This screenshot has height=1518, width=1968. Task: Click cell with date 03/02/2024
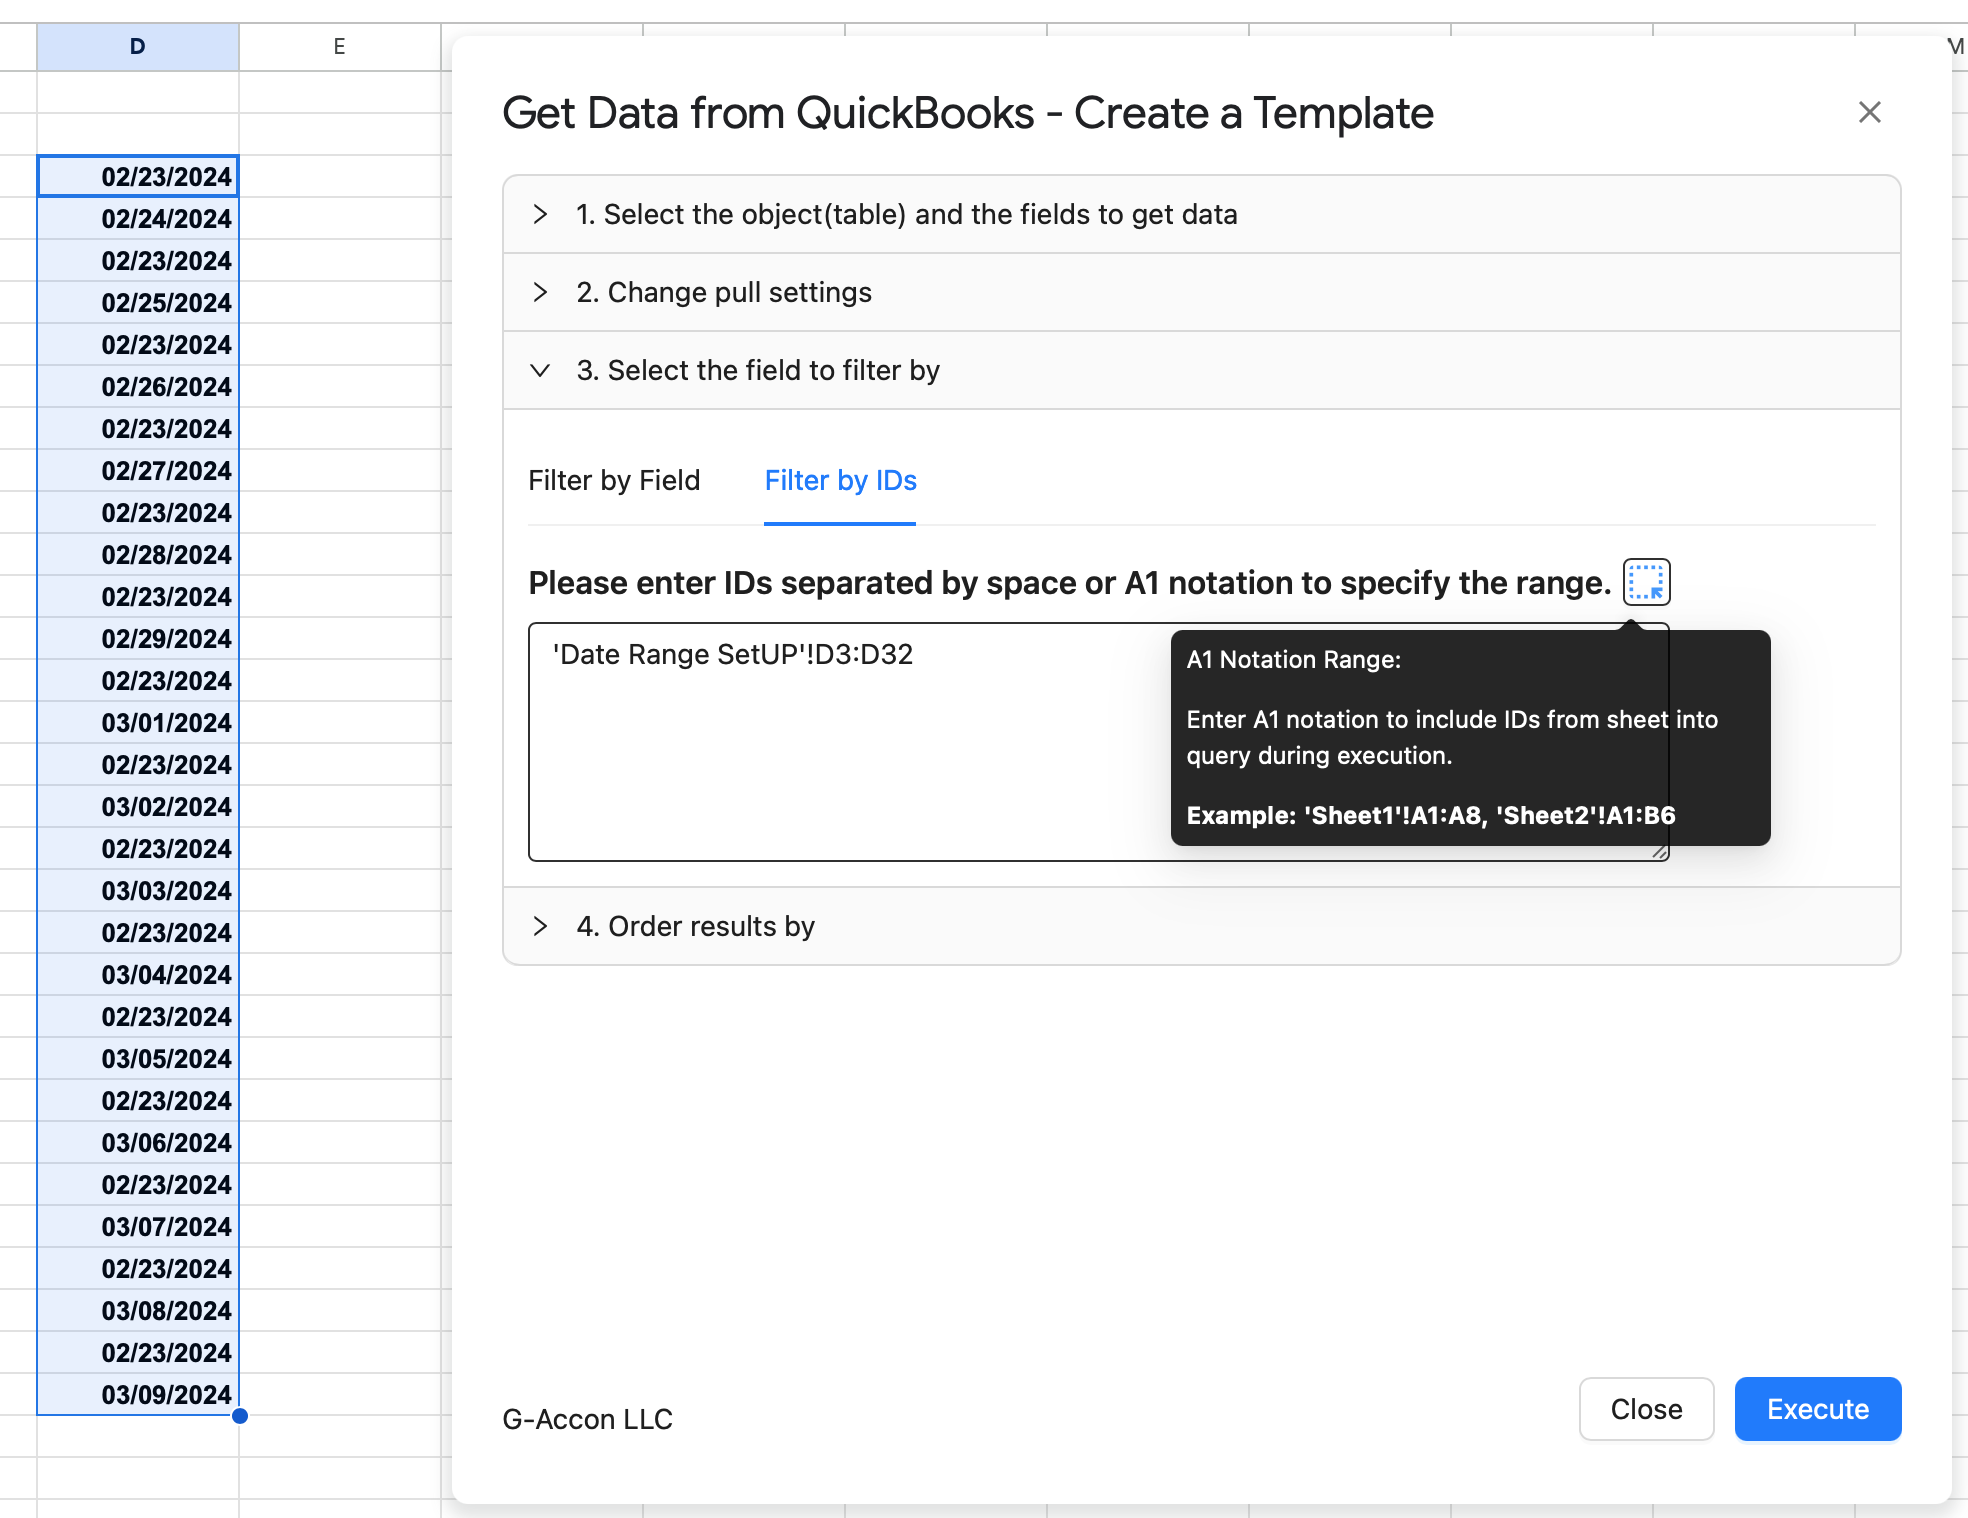(x=138, y=806)
